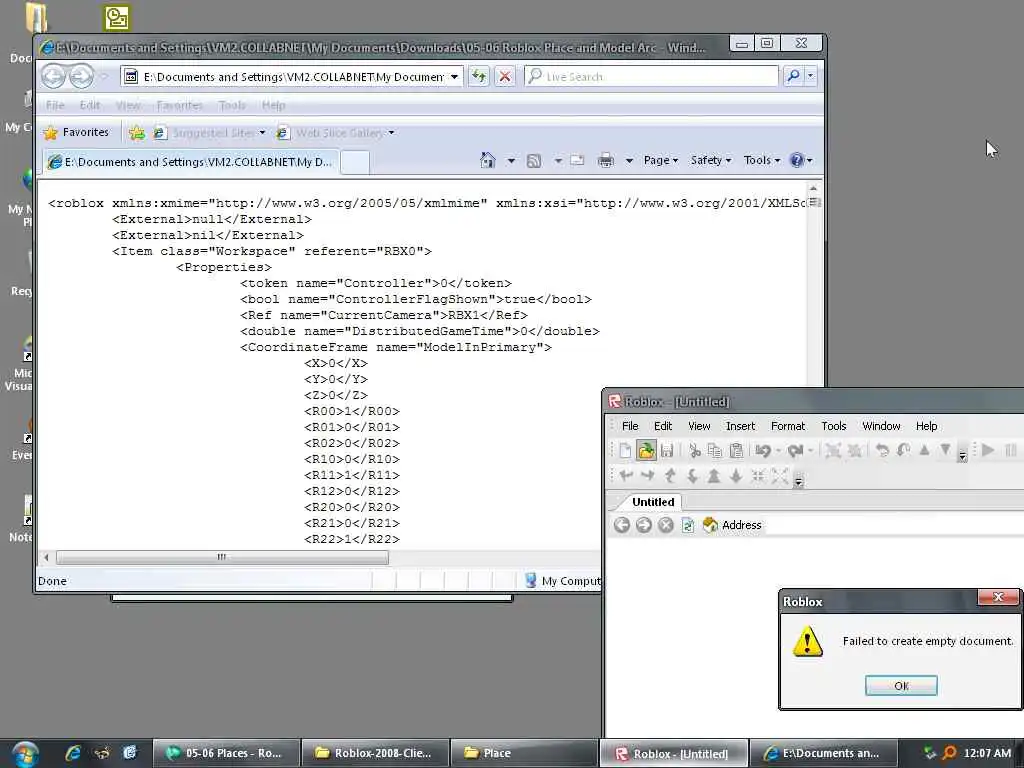
Task: Click the Internet Explorer Back button
Action: tap(54, 76)
